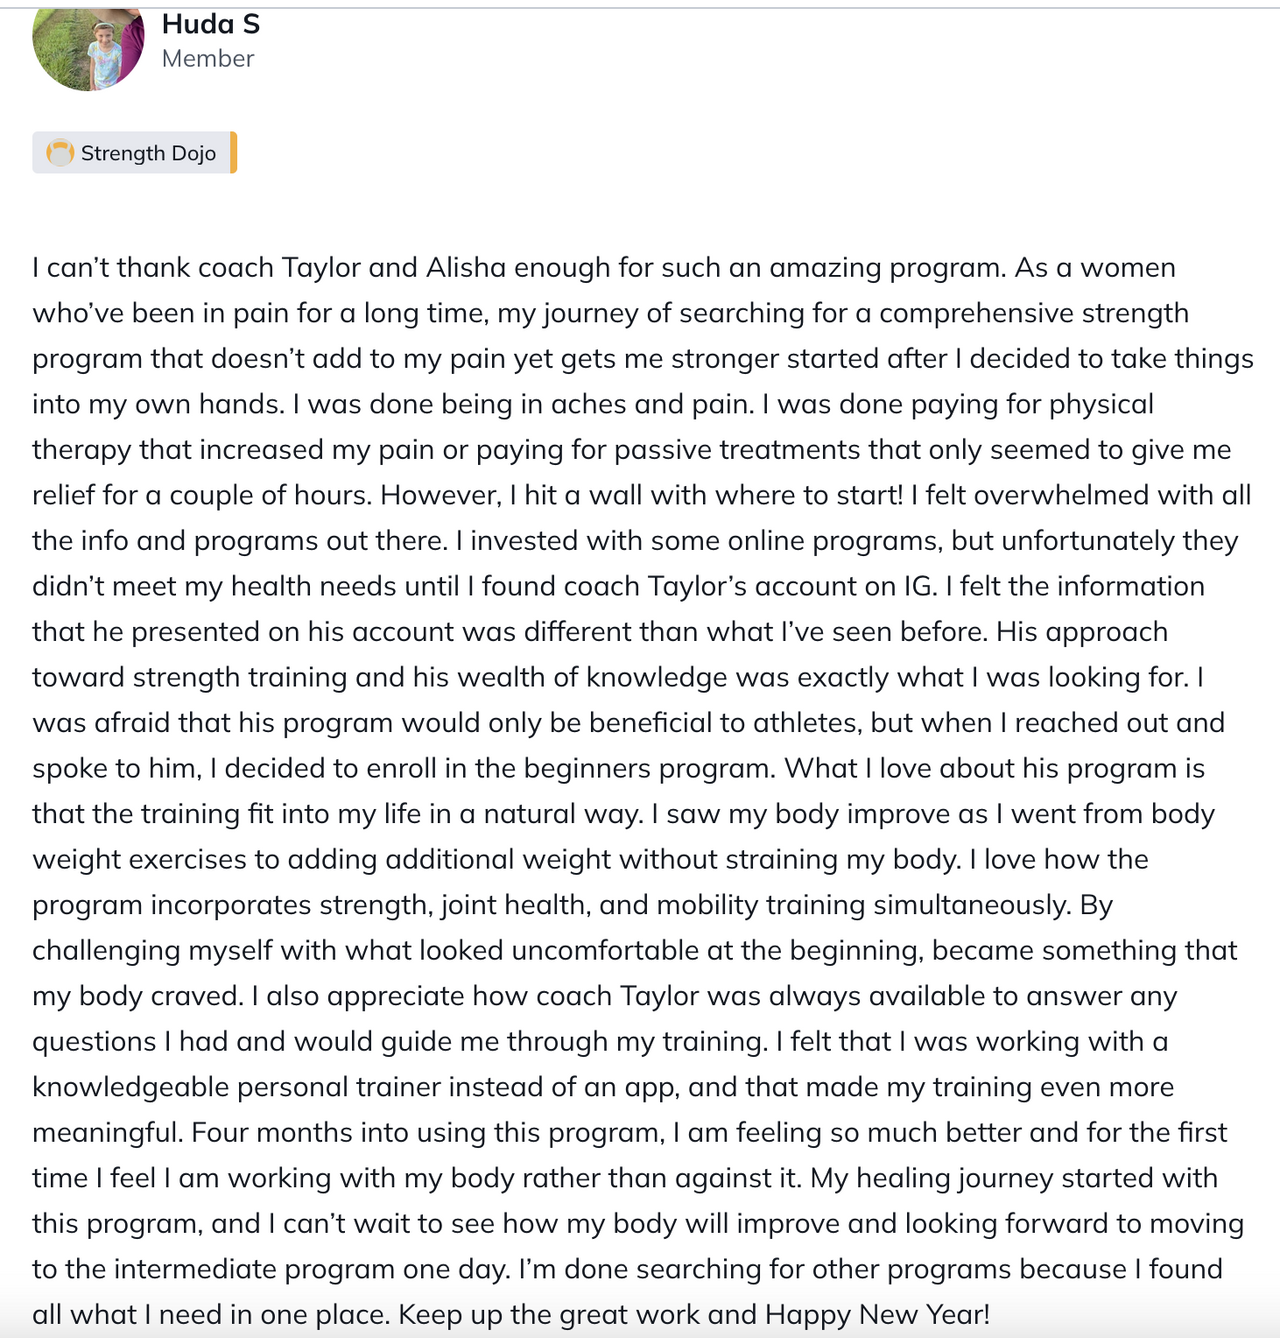Screen dimensions: 1280x1338
Task: Click the Member role label
Action: point(208,59)
